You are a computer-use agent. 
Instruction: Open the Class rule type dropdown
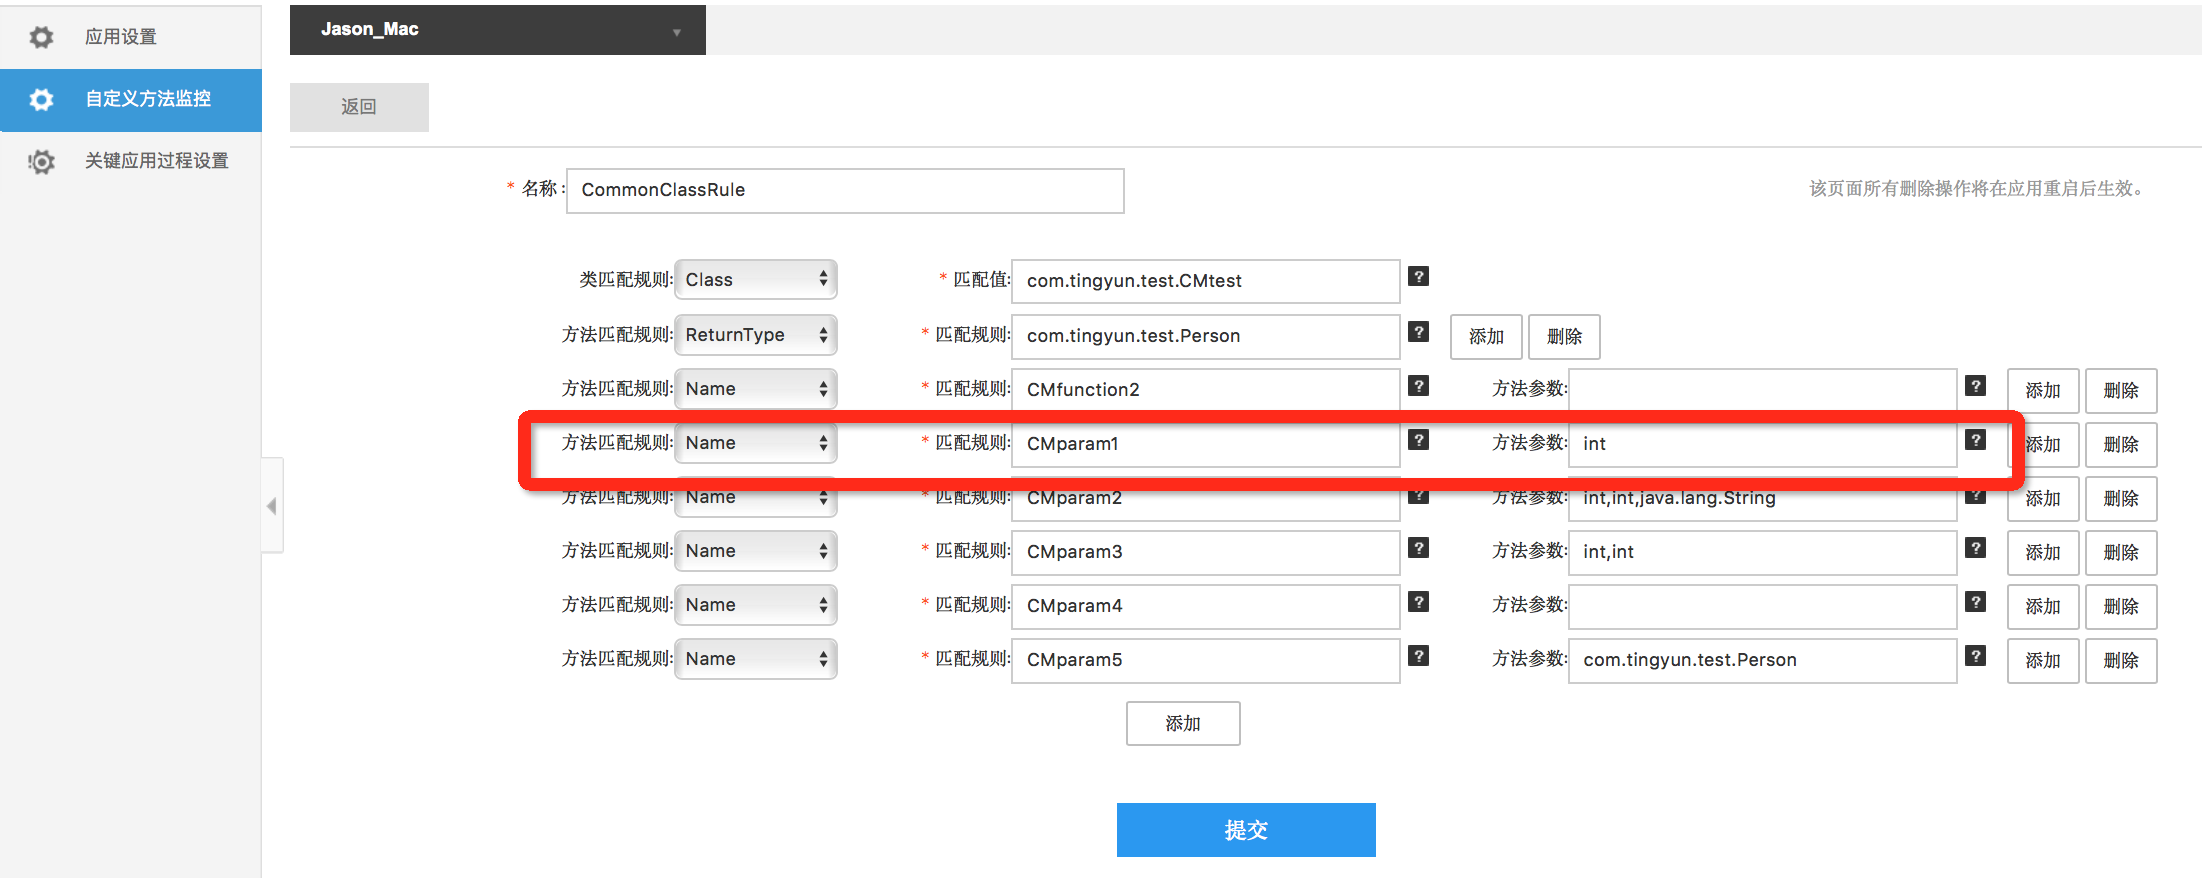tap(756, 280)
